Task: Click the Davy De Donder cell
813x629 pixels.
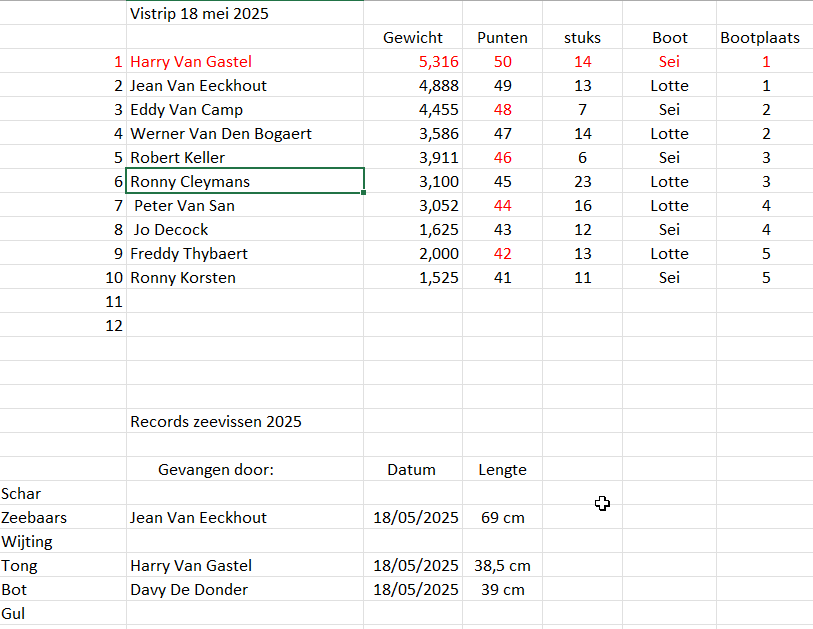Action: (x=245, y=590)
